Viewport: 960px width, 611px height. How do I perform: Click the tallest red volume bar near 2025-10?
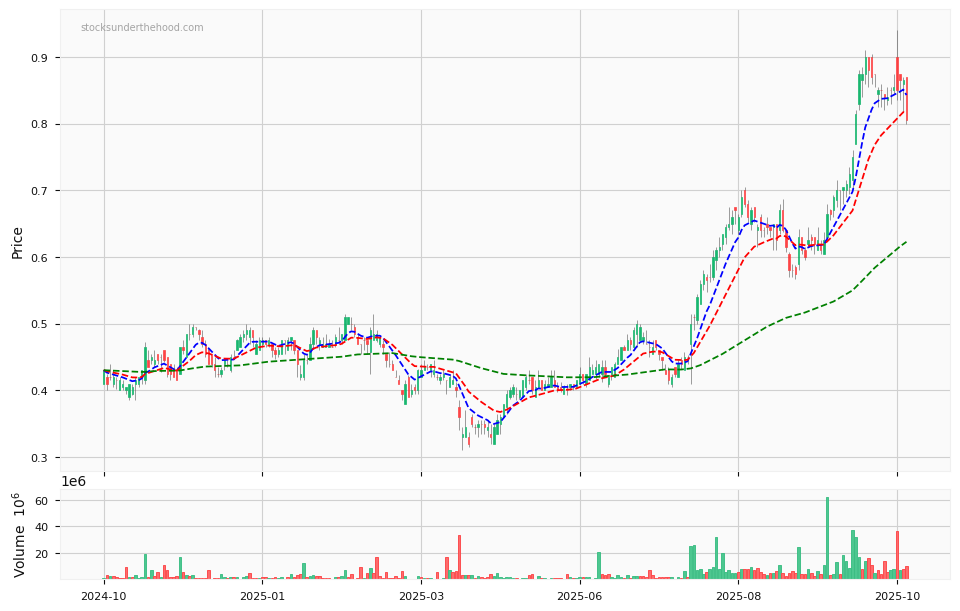[897, 556]
